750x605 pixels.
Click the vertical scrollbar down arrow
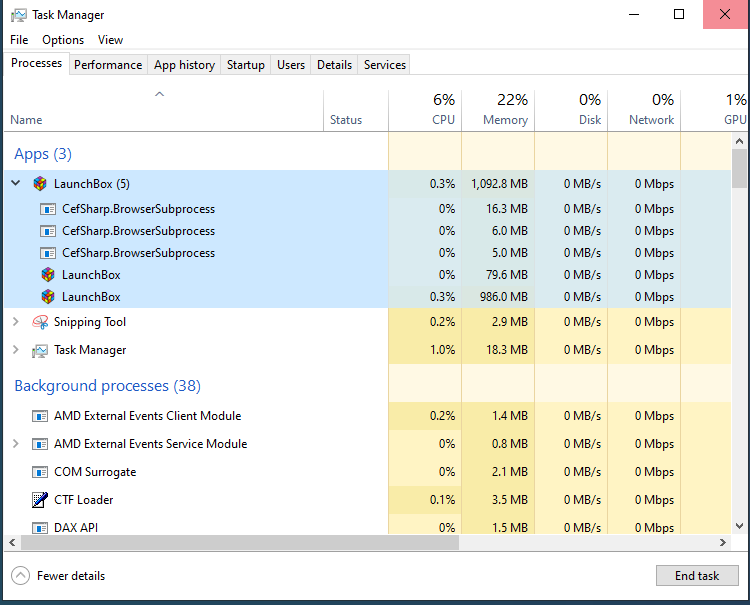pyautogui.click(x=739, y=526)
